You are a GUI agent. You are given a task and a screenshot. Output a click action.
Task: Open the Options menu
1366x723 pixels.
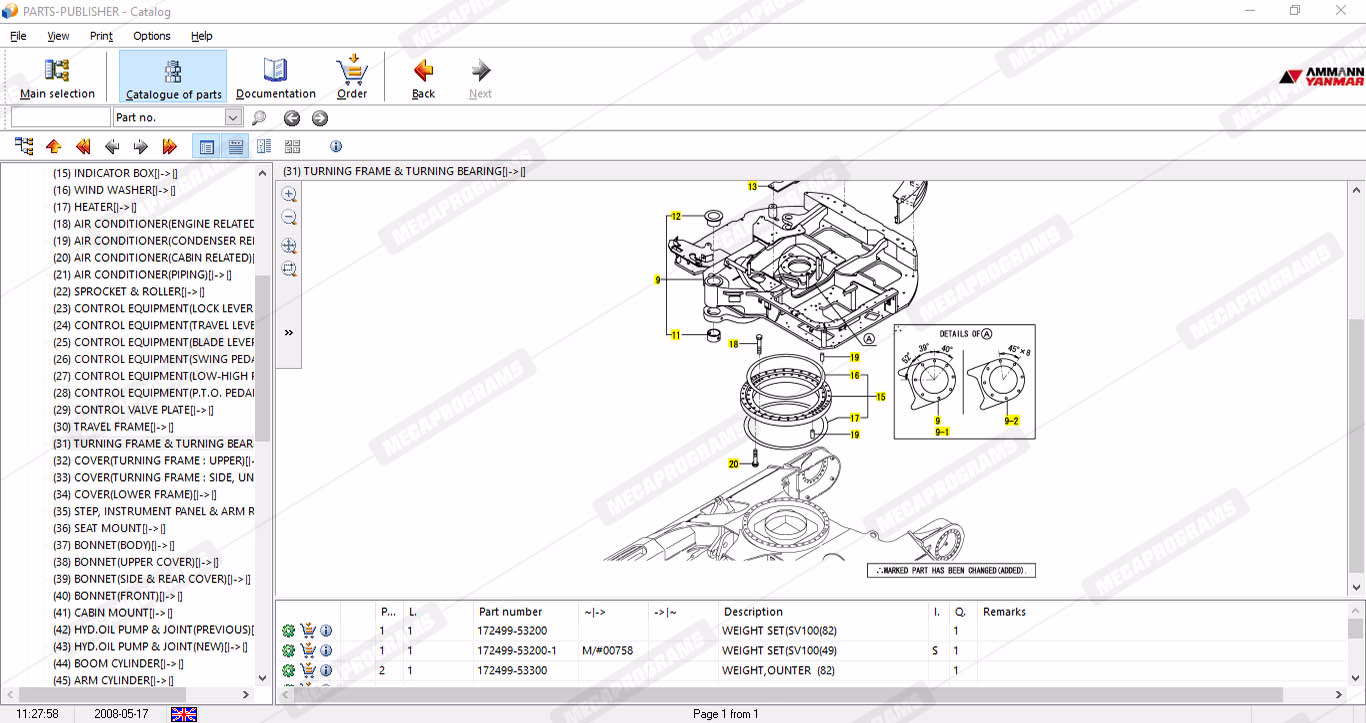pyautogui.click(x=152, y=36)
